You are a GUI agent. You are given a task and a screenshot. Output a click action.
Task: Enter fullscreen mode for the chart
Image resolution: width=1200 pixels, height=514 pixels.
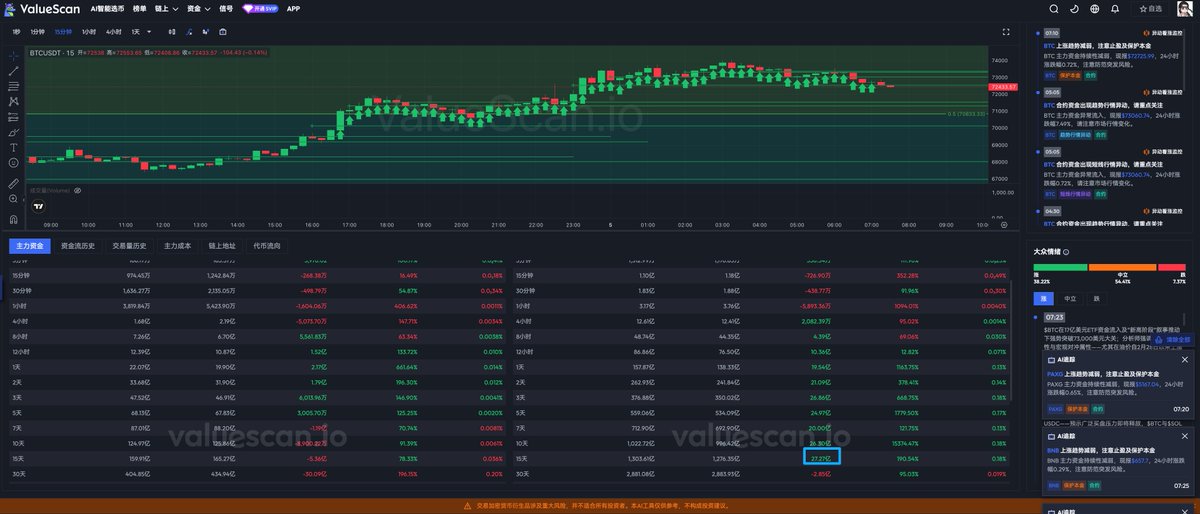1006,31
